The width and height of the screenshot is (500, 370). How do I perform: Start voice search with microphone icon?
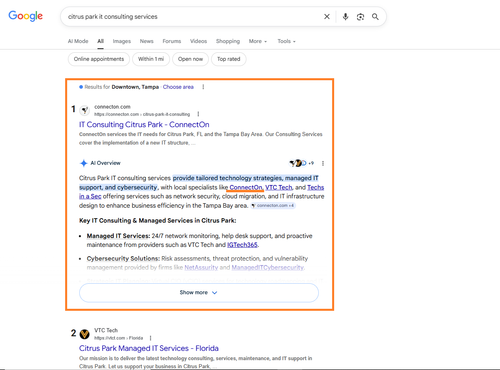tap(345, 17)
